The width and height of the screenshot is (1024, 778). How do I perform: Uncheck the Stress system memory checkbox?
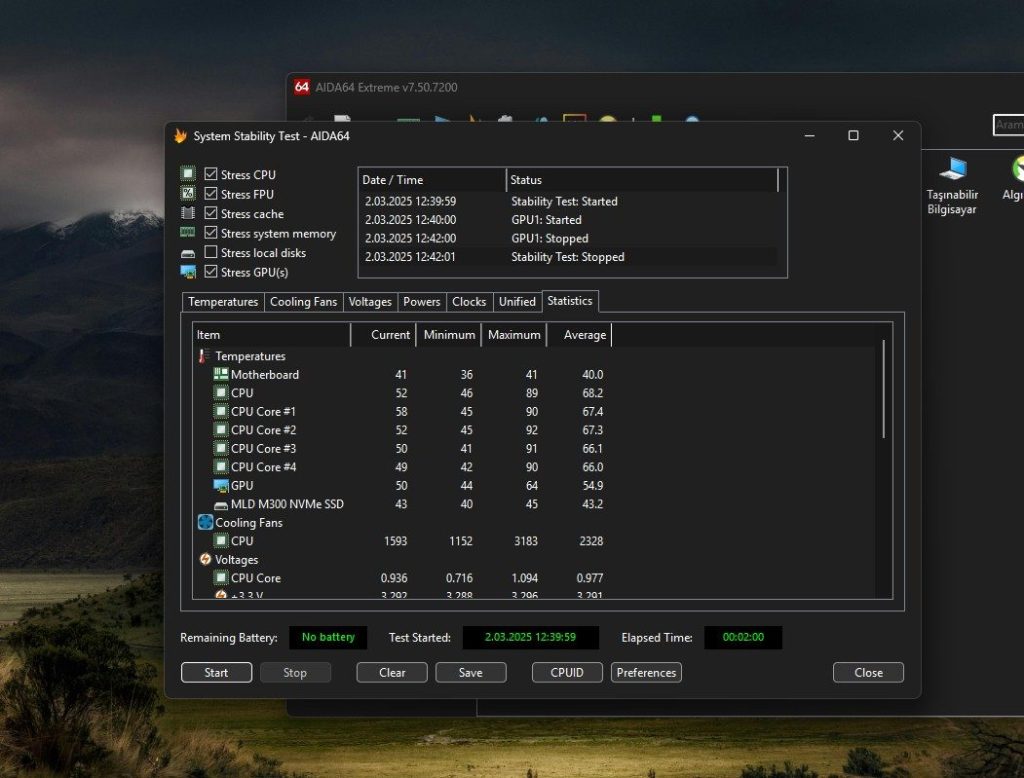211,233
